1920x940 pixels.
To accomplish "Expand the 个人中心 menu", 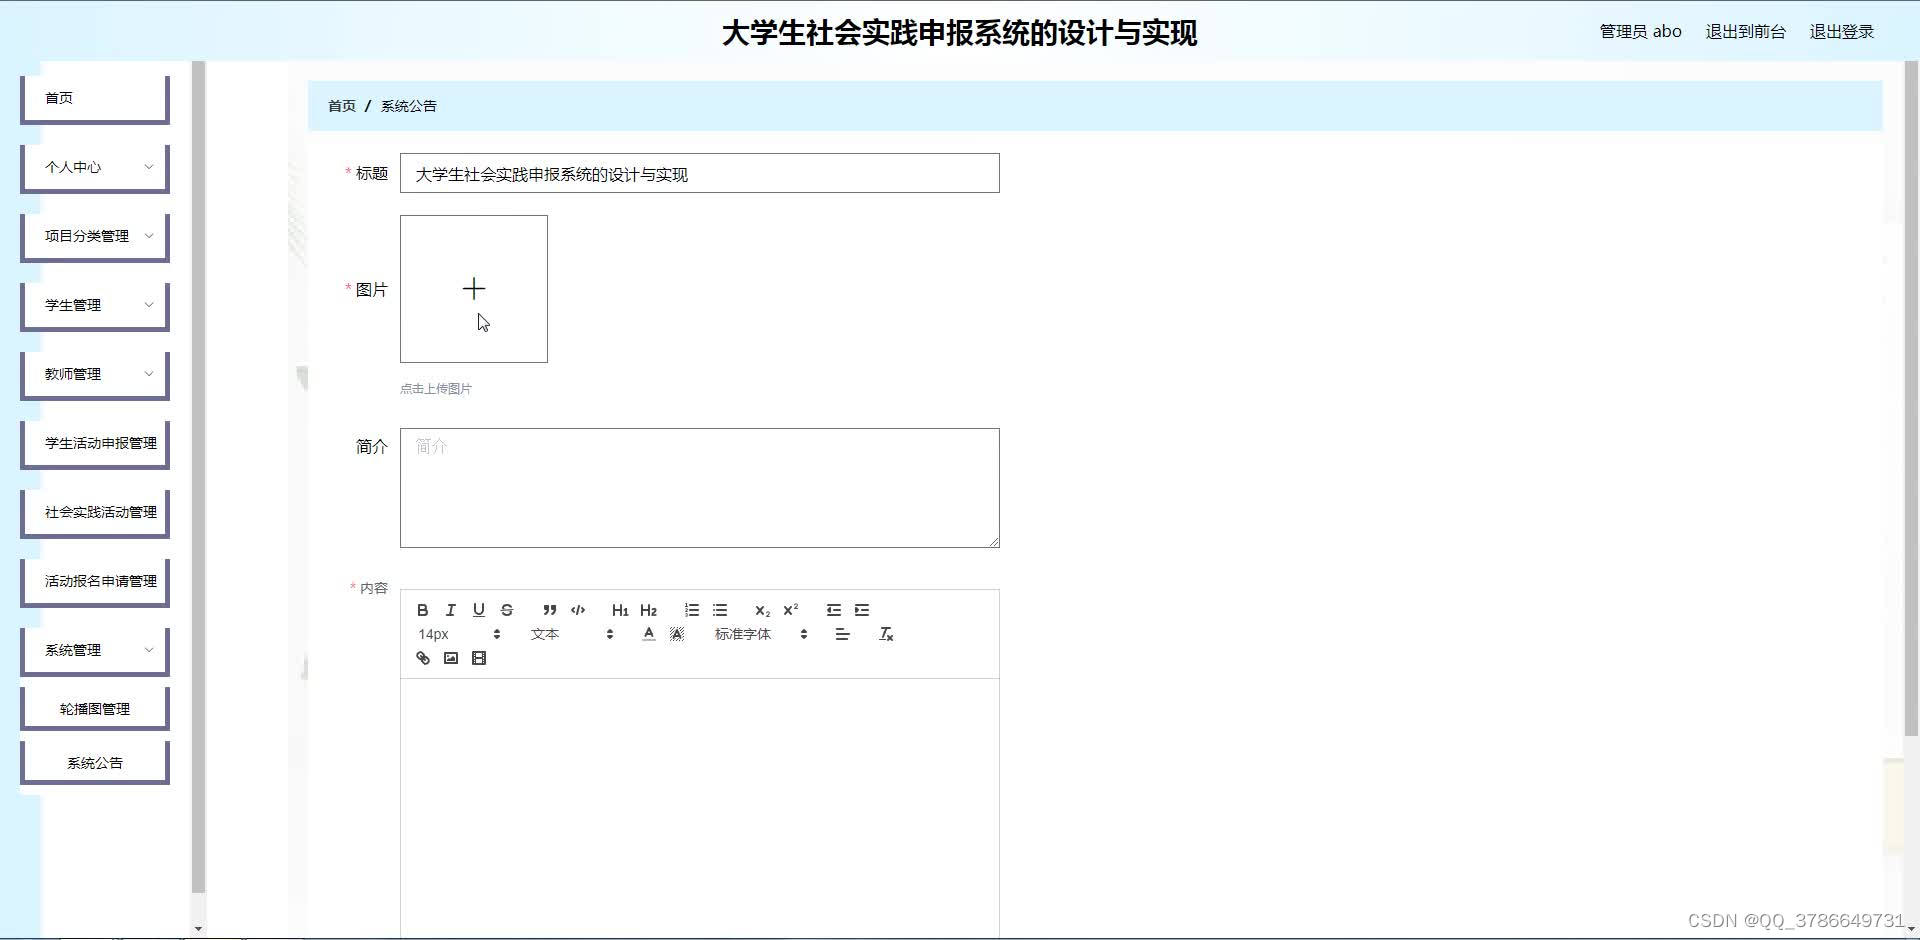I will pyautogui.click(x=95, y=167).
